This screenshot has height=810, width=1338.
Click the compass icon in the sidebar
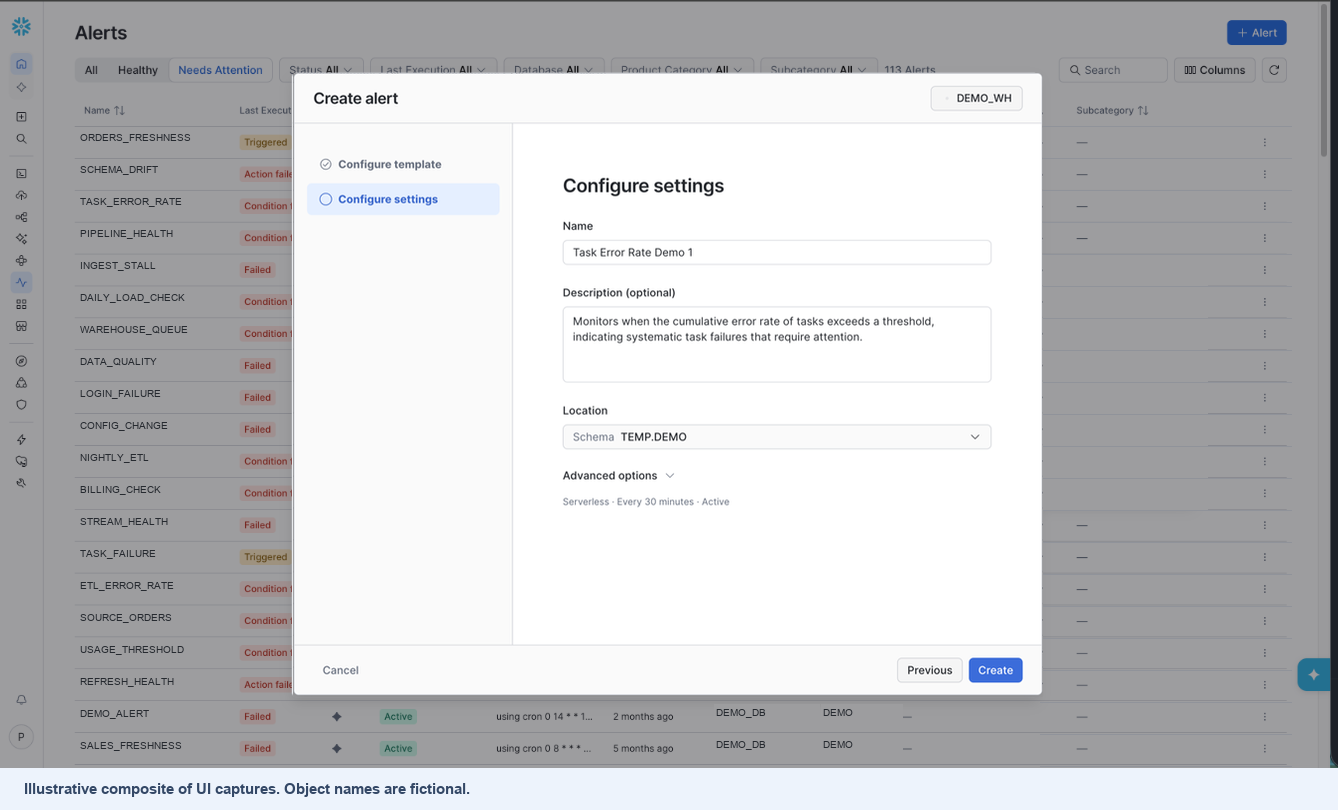[x=21, y=361]
